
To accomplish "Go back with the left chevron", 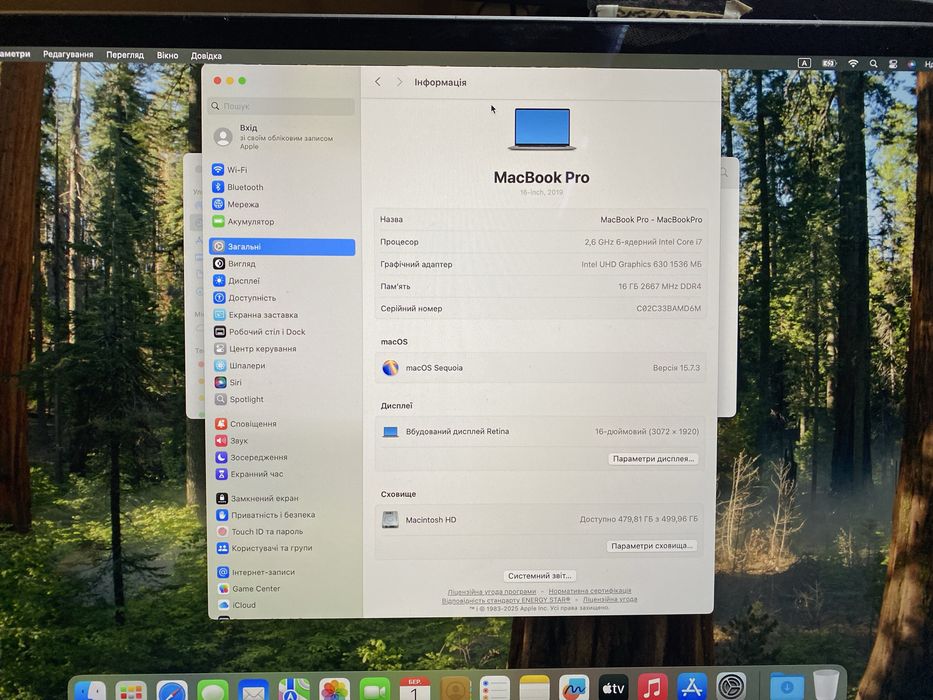I will pyautogui.click(x=378, y=82).
